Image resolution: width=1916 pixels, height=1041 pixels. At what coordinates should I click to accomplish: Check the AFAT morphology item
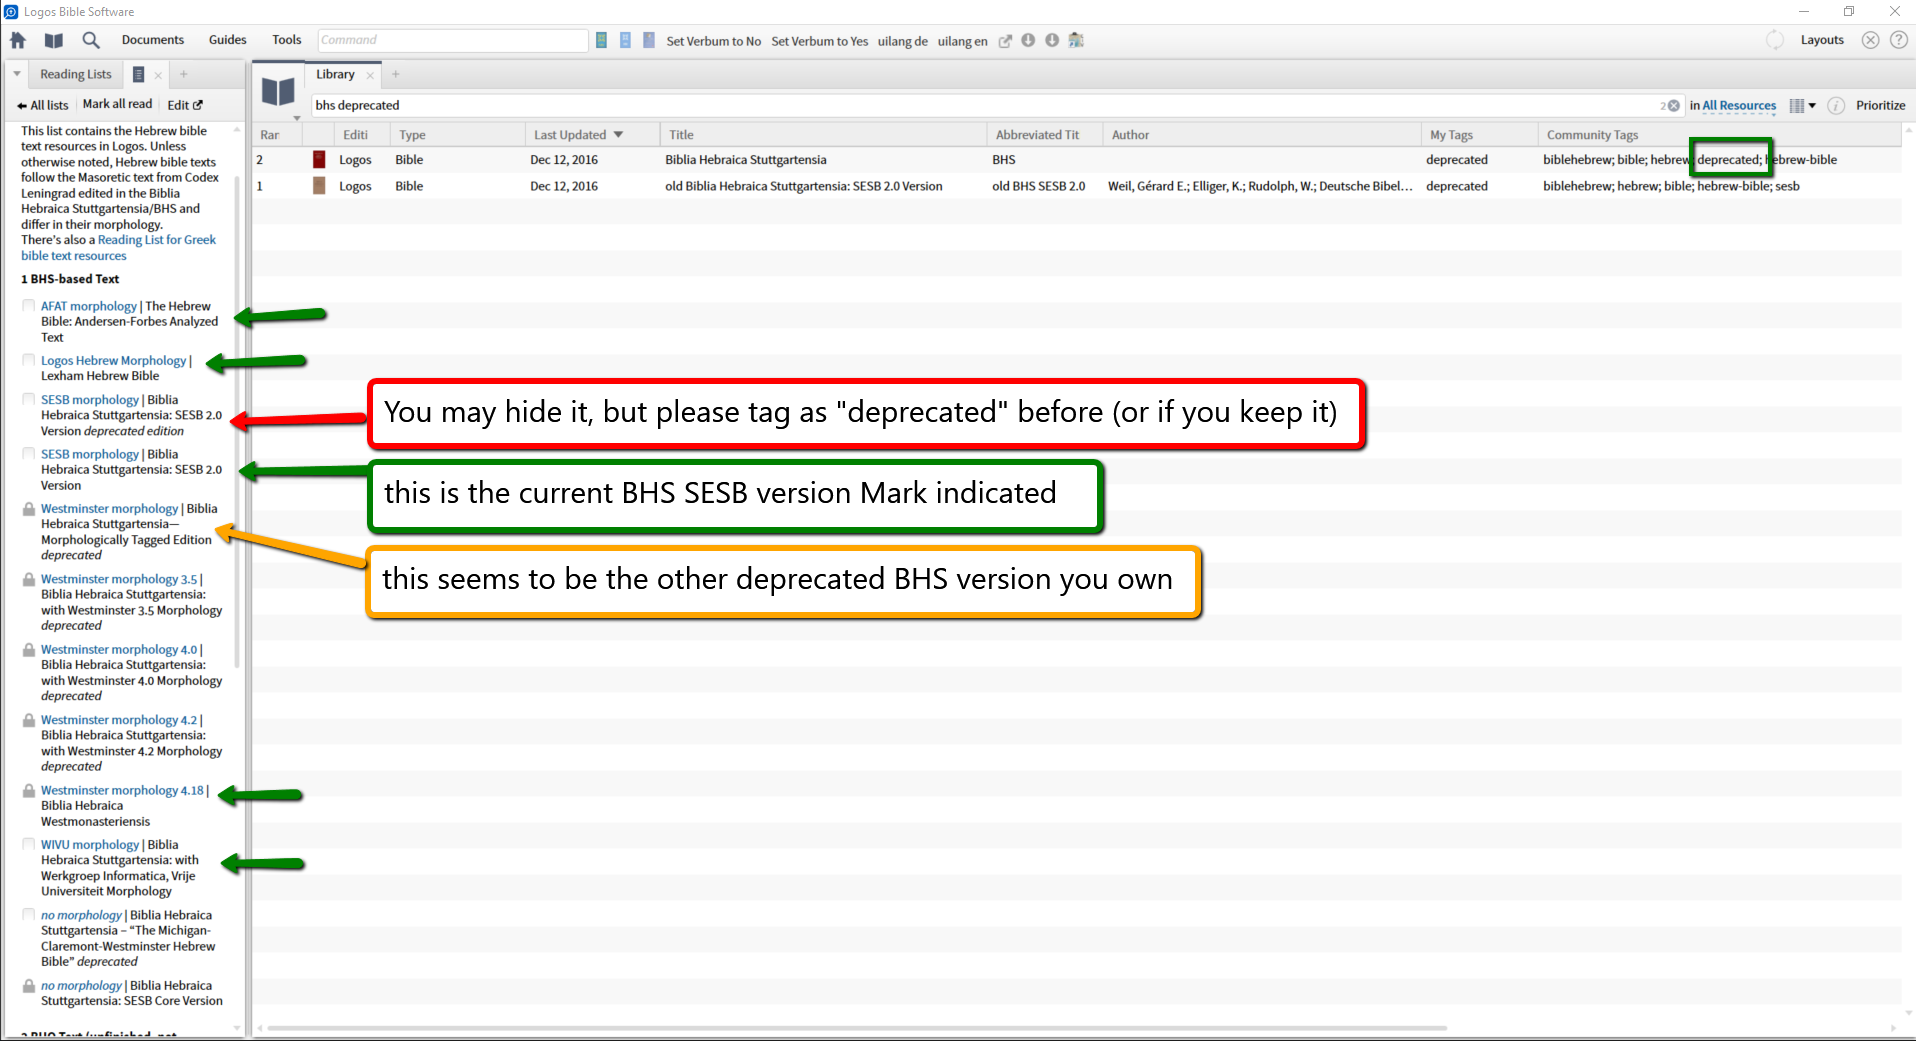point(29,306)
